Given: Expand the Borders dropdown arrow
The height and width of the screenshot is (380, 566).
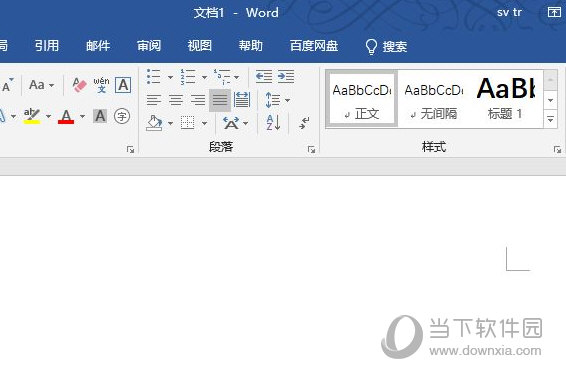Looking at the screenshot, I should (x=204, y=123).
